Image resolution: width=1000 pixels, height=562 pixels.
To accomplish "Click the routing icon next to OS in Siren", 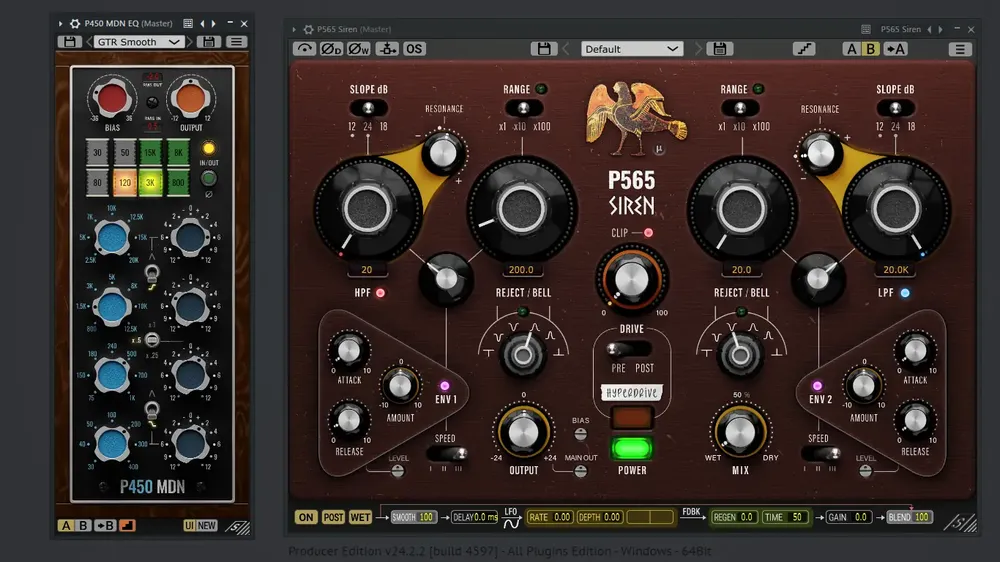I will 386,49.
